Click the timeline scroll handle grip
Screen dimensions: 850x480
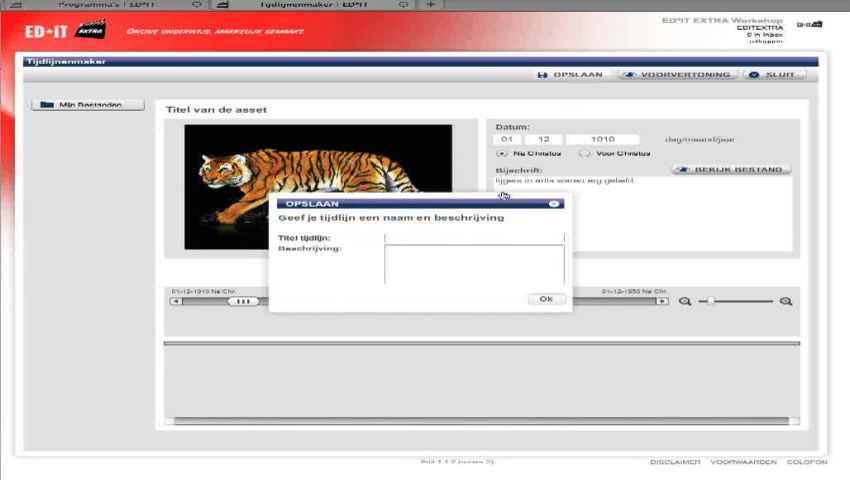pyautogui.click(x=243, y=301)
